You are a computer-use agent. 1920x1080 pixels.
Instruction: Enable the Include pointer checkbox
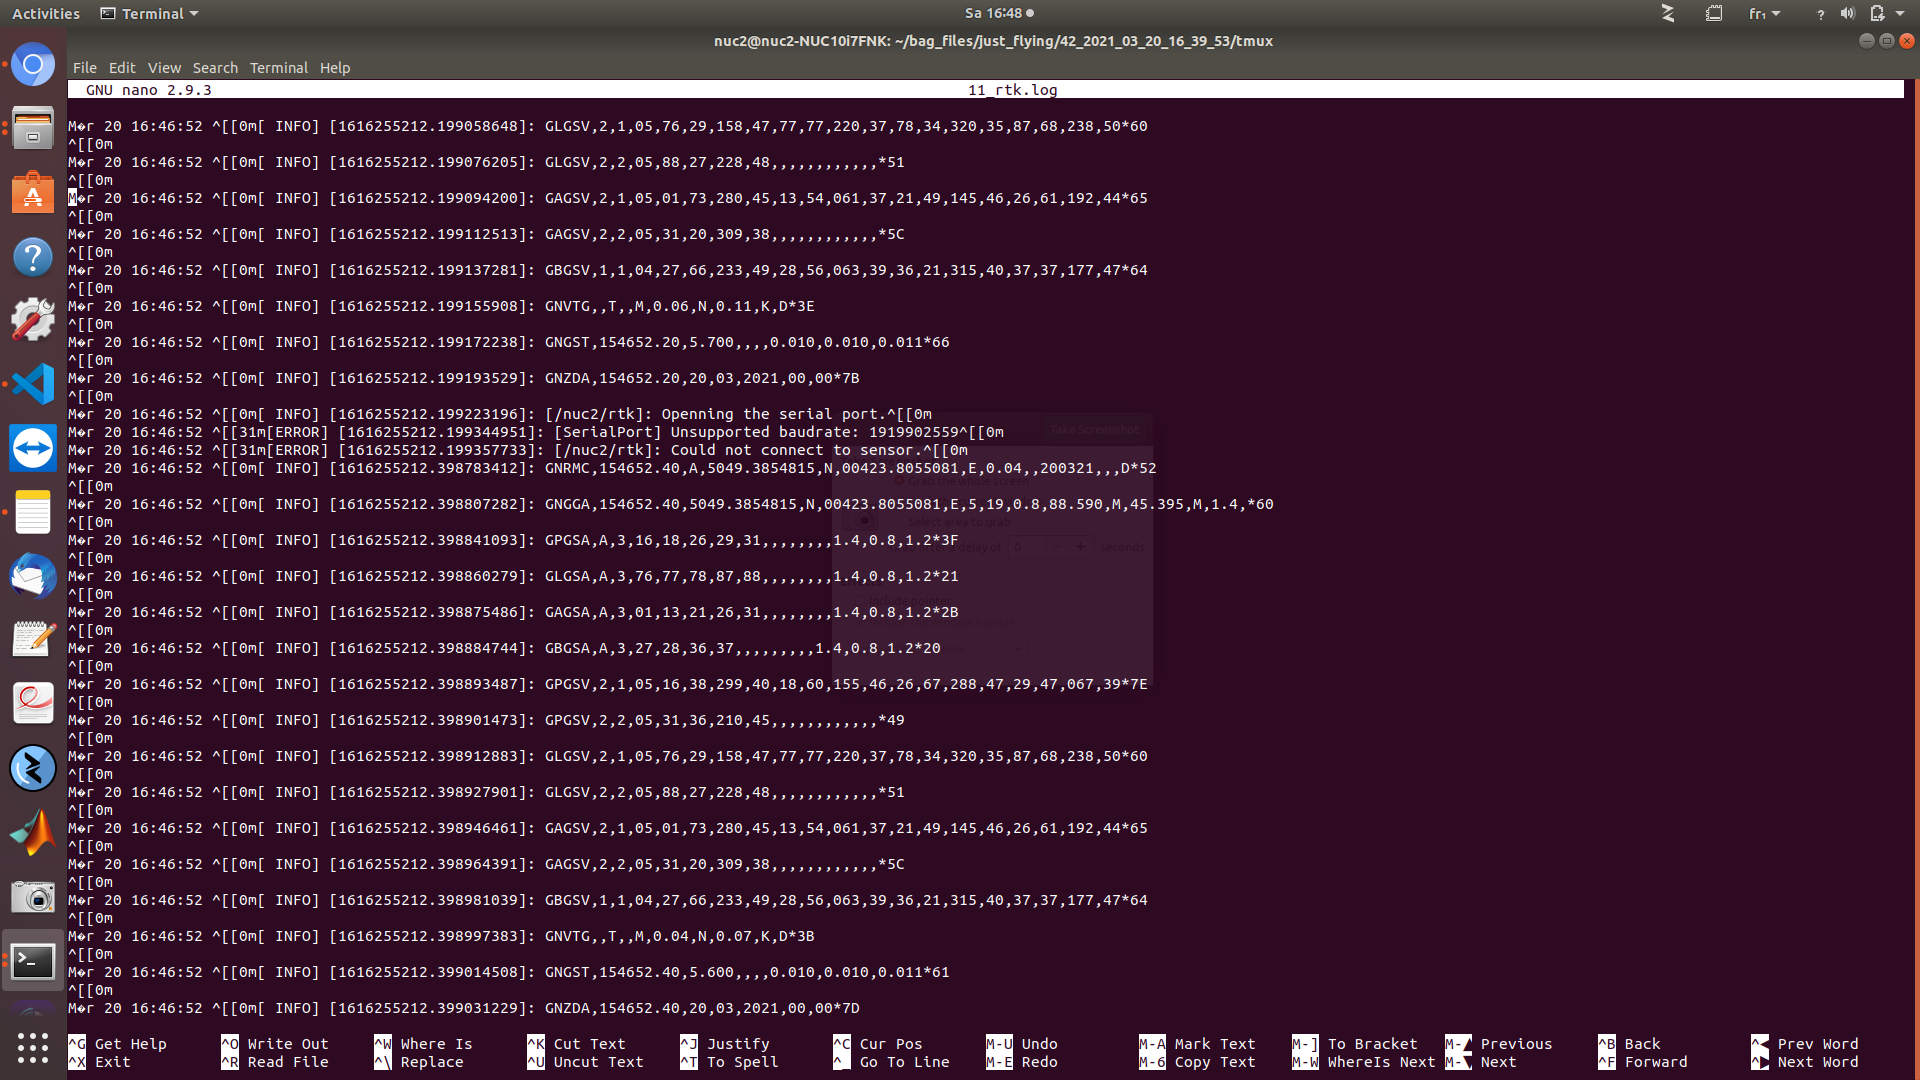click(x=860, y=601)
